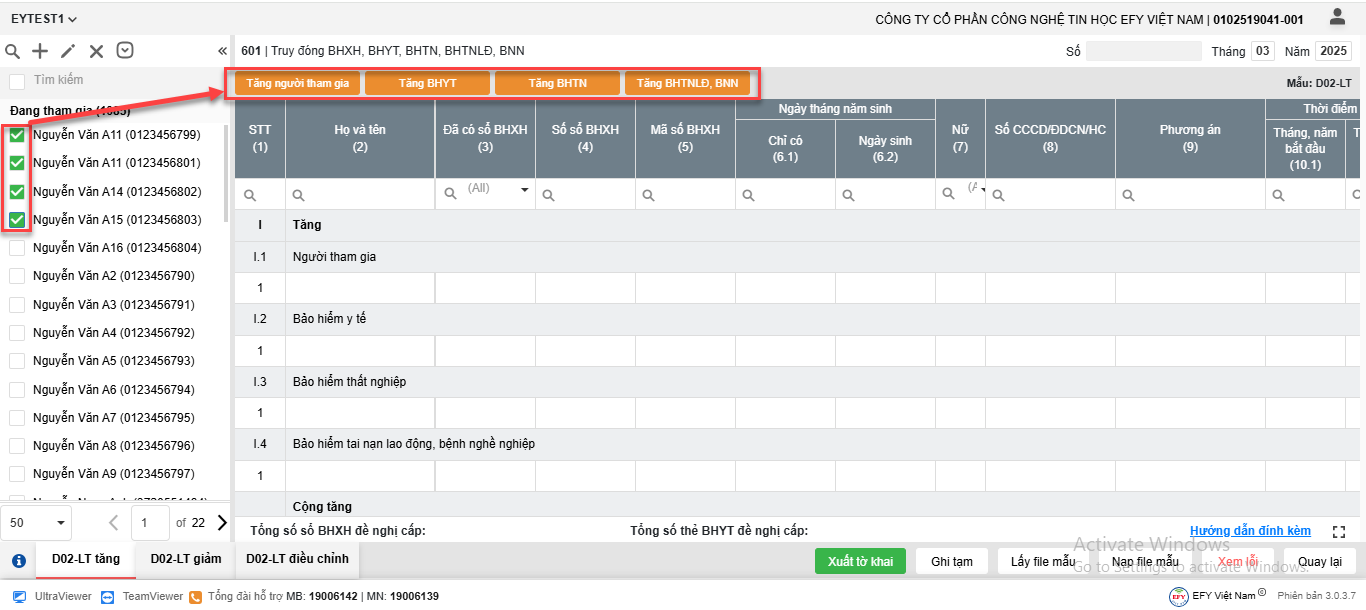The height and width of the screenshot is (610, 1366).
Task: Expand the Đã có sổ BHXH filter dropdown
Action: [524, 190]
